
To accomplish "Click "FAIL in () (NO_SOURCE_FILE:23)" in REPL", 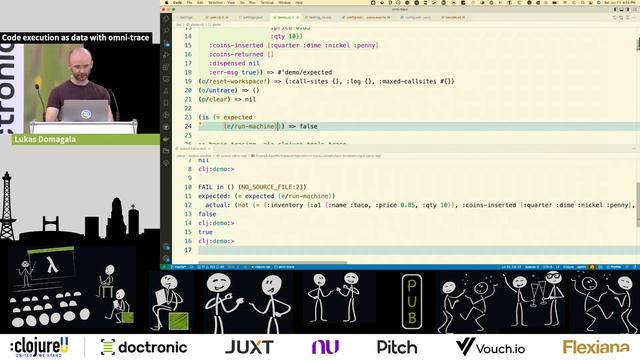I will (252, 187).
